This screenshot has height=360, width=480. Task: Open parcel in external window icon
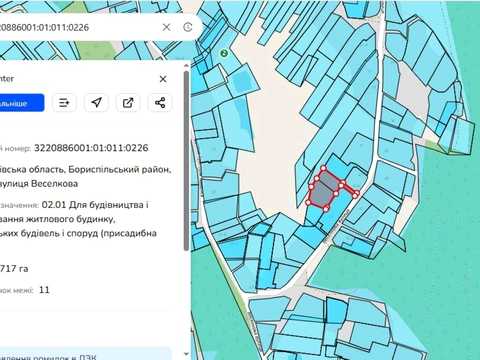tap(128, 103)
